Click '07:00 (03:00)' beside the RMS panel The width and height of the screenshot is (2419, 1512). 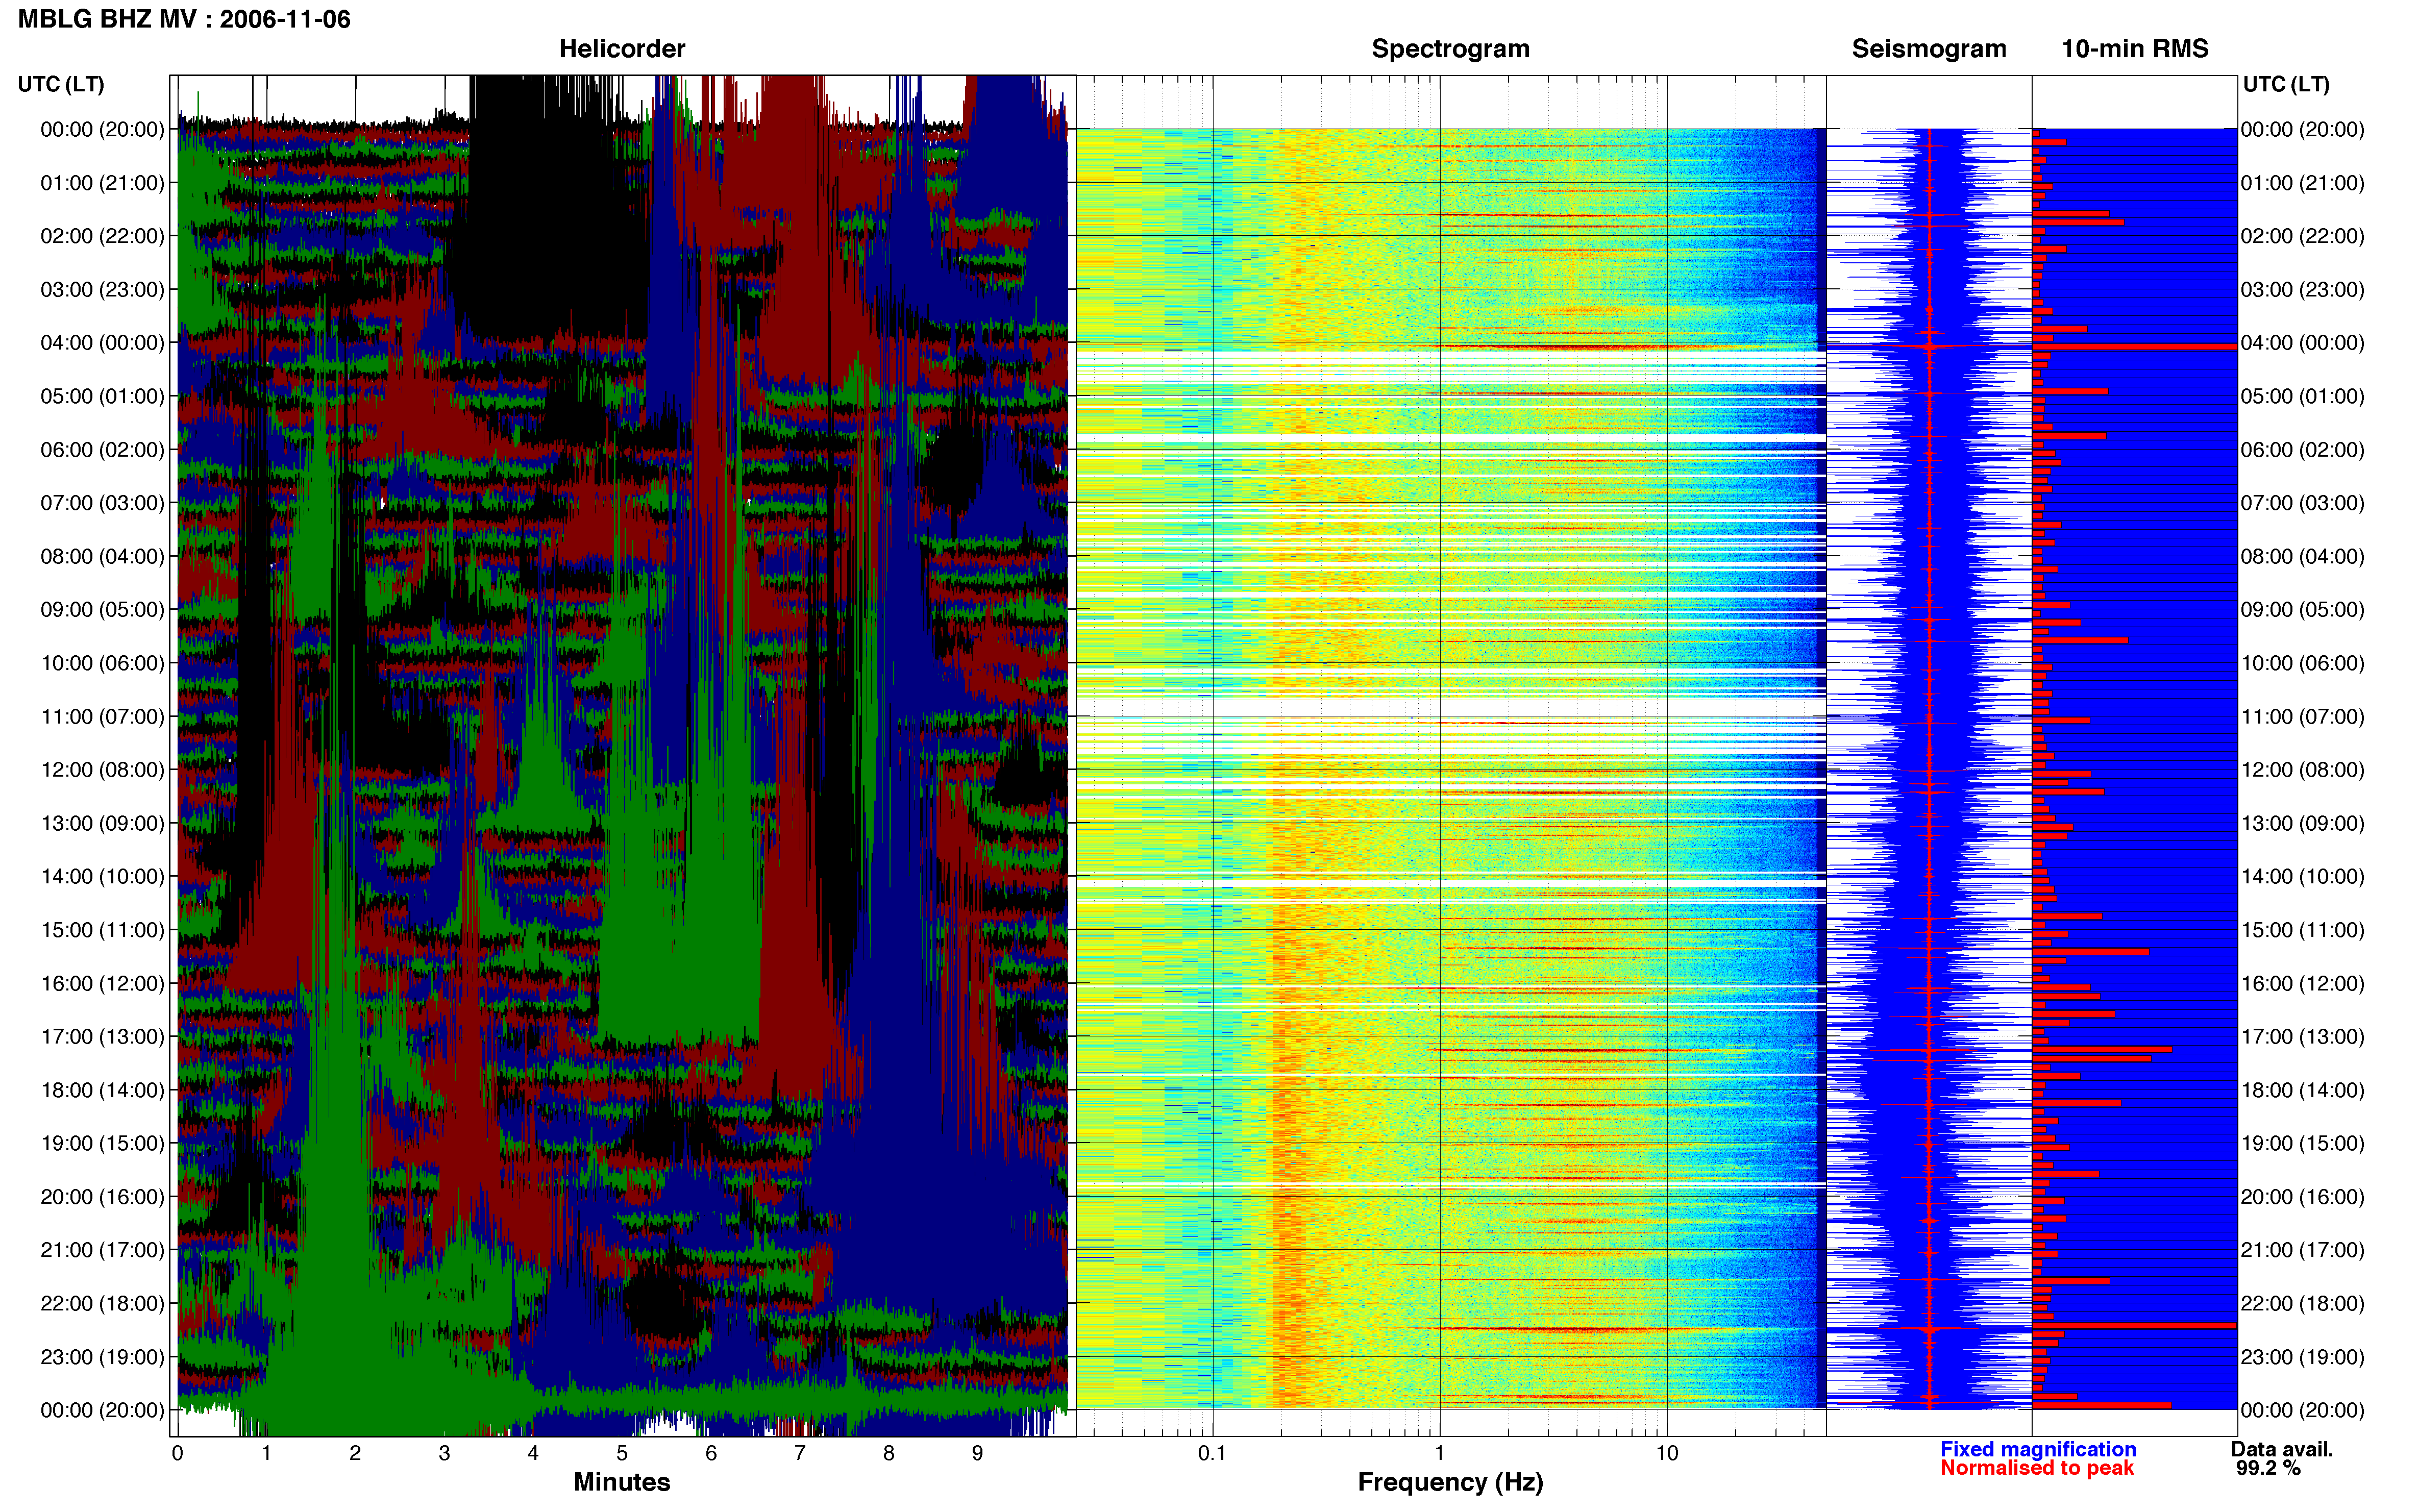(2302, 503)
